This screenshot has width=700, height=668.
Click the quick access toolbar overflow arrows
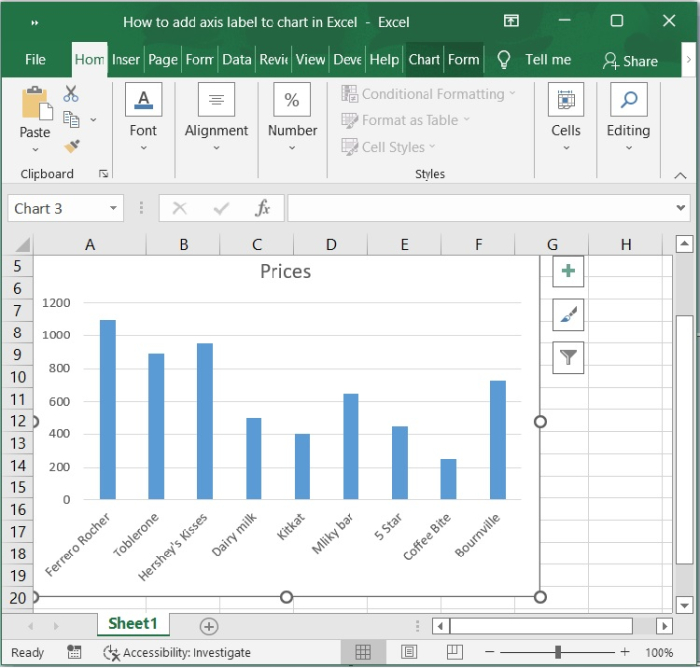coord(34,23)
